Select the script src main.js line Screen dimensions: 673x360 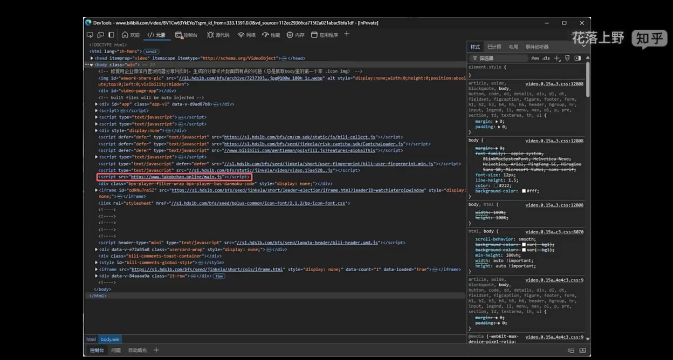click(x=174, y=177)
